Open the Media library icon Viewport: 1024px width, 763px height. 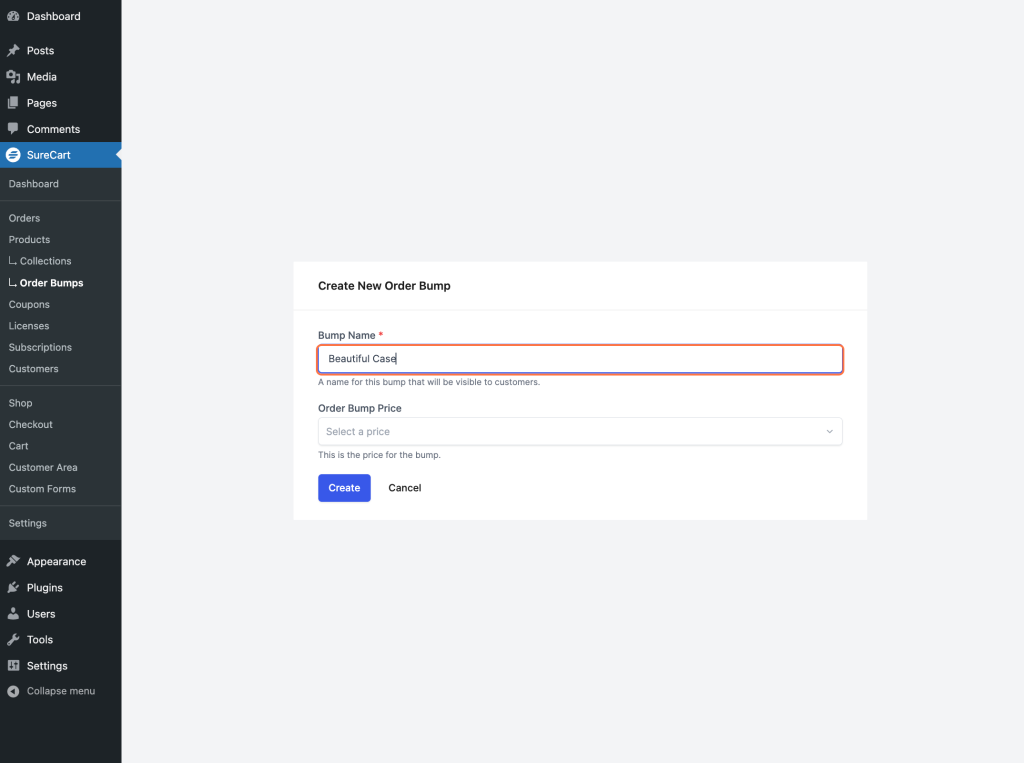coord(13,77)
